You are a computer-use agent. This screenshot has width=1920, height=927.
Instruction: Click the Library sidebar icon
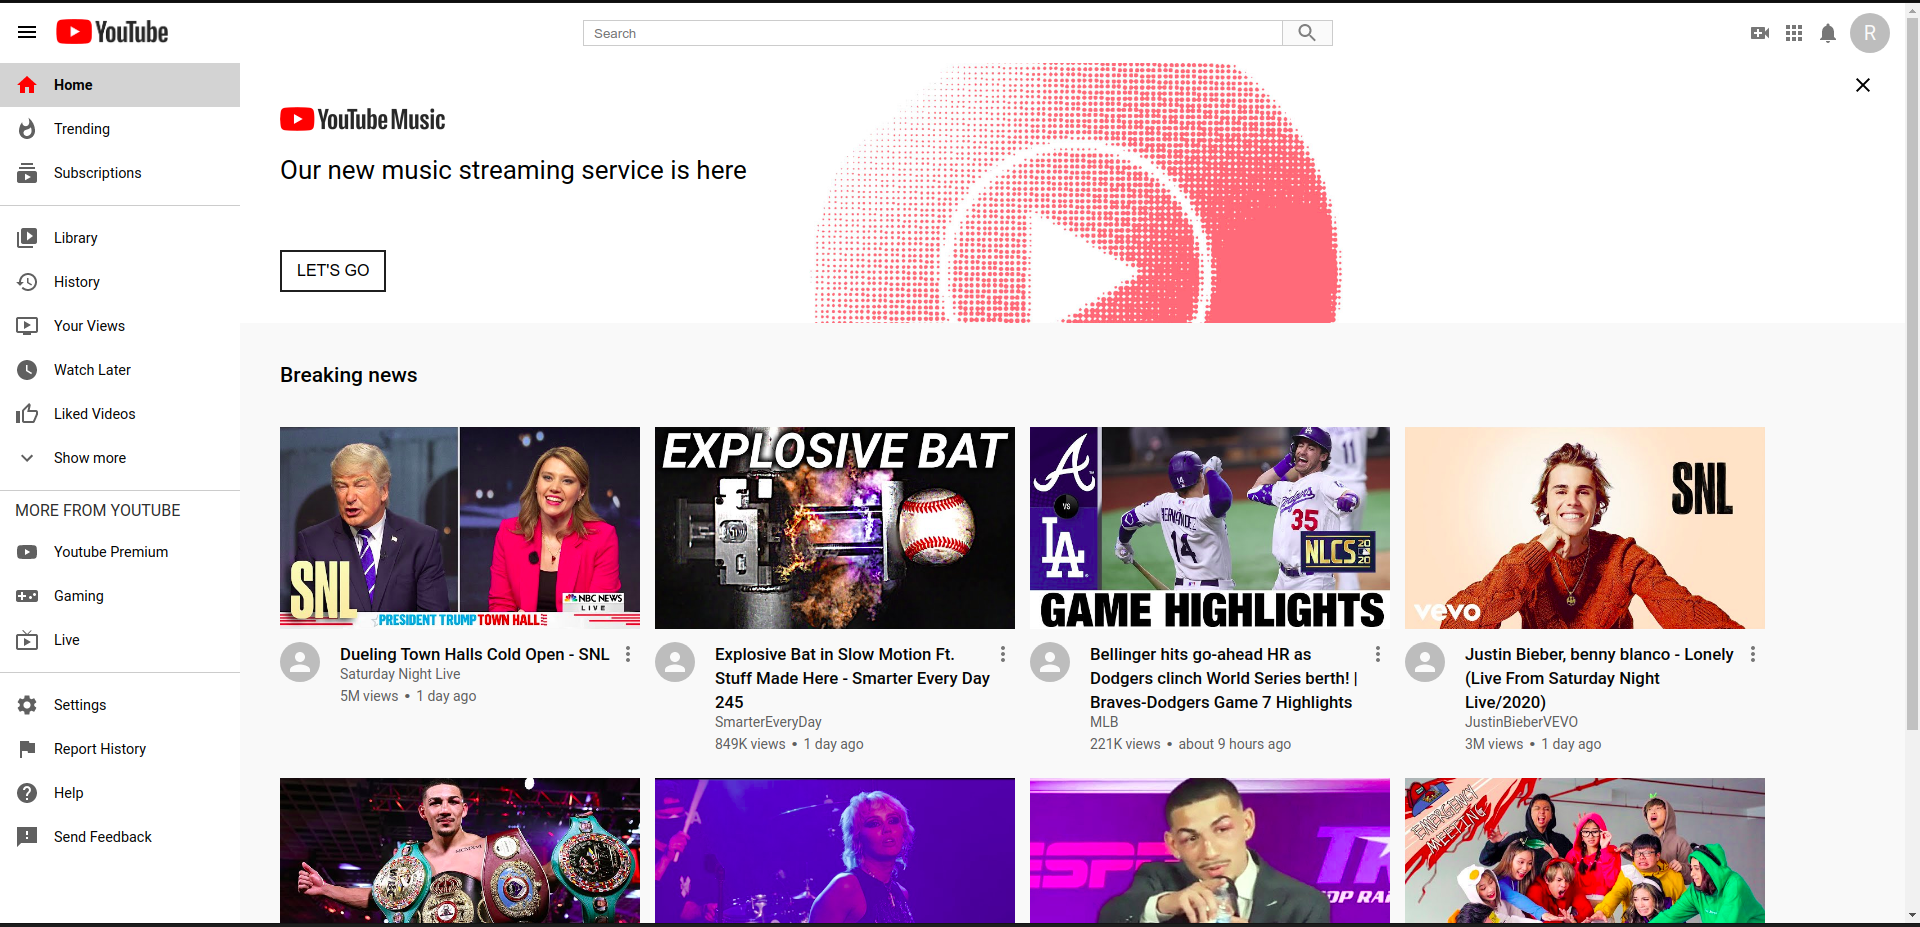[27, 238]
